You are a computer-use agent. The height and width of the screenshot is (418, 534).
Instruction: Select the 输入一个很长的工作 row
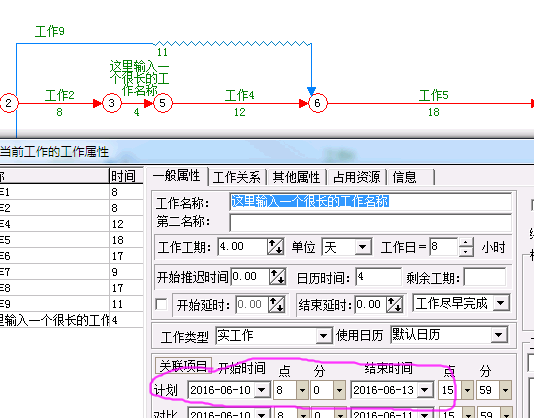point(72,320)
